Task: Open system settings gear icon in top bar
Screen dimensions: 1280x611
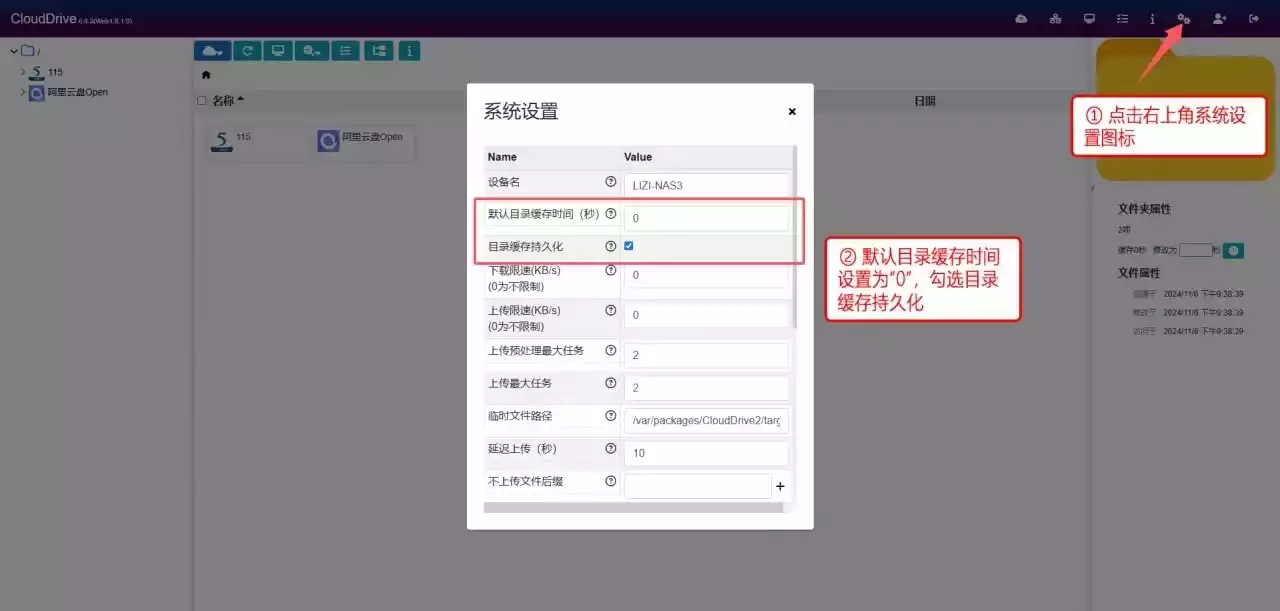Action: click(x=1184, y=19)
